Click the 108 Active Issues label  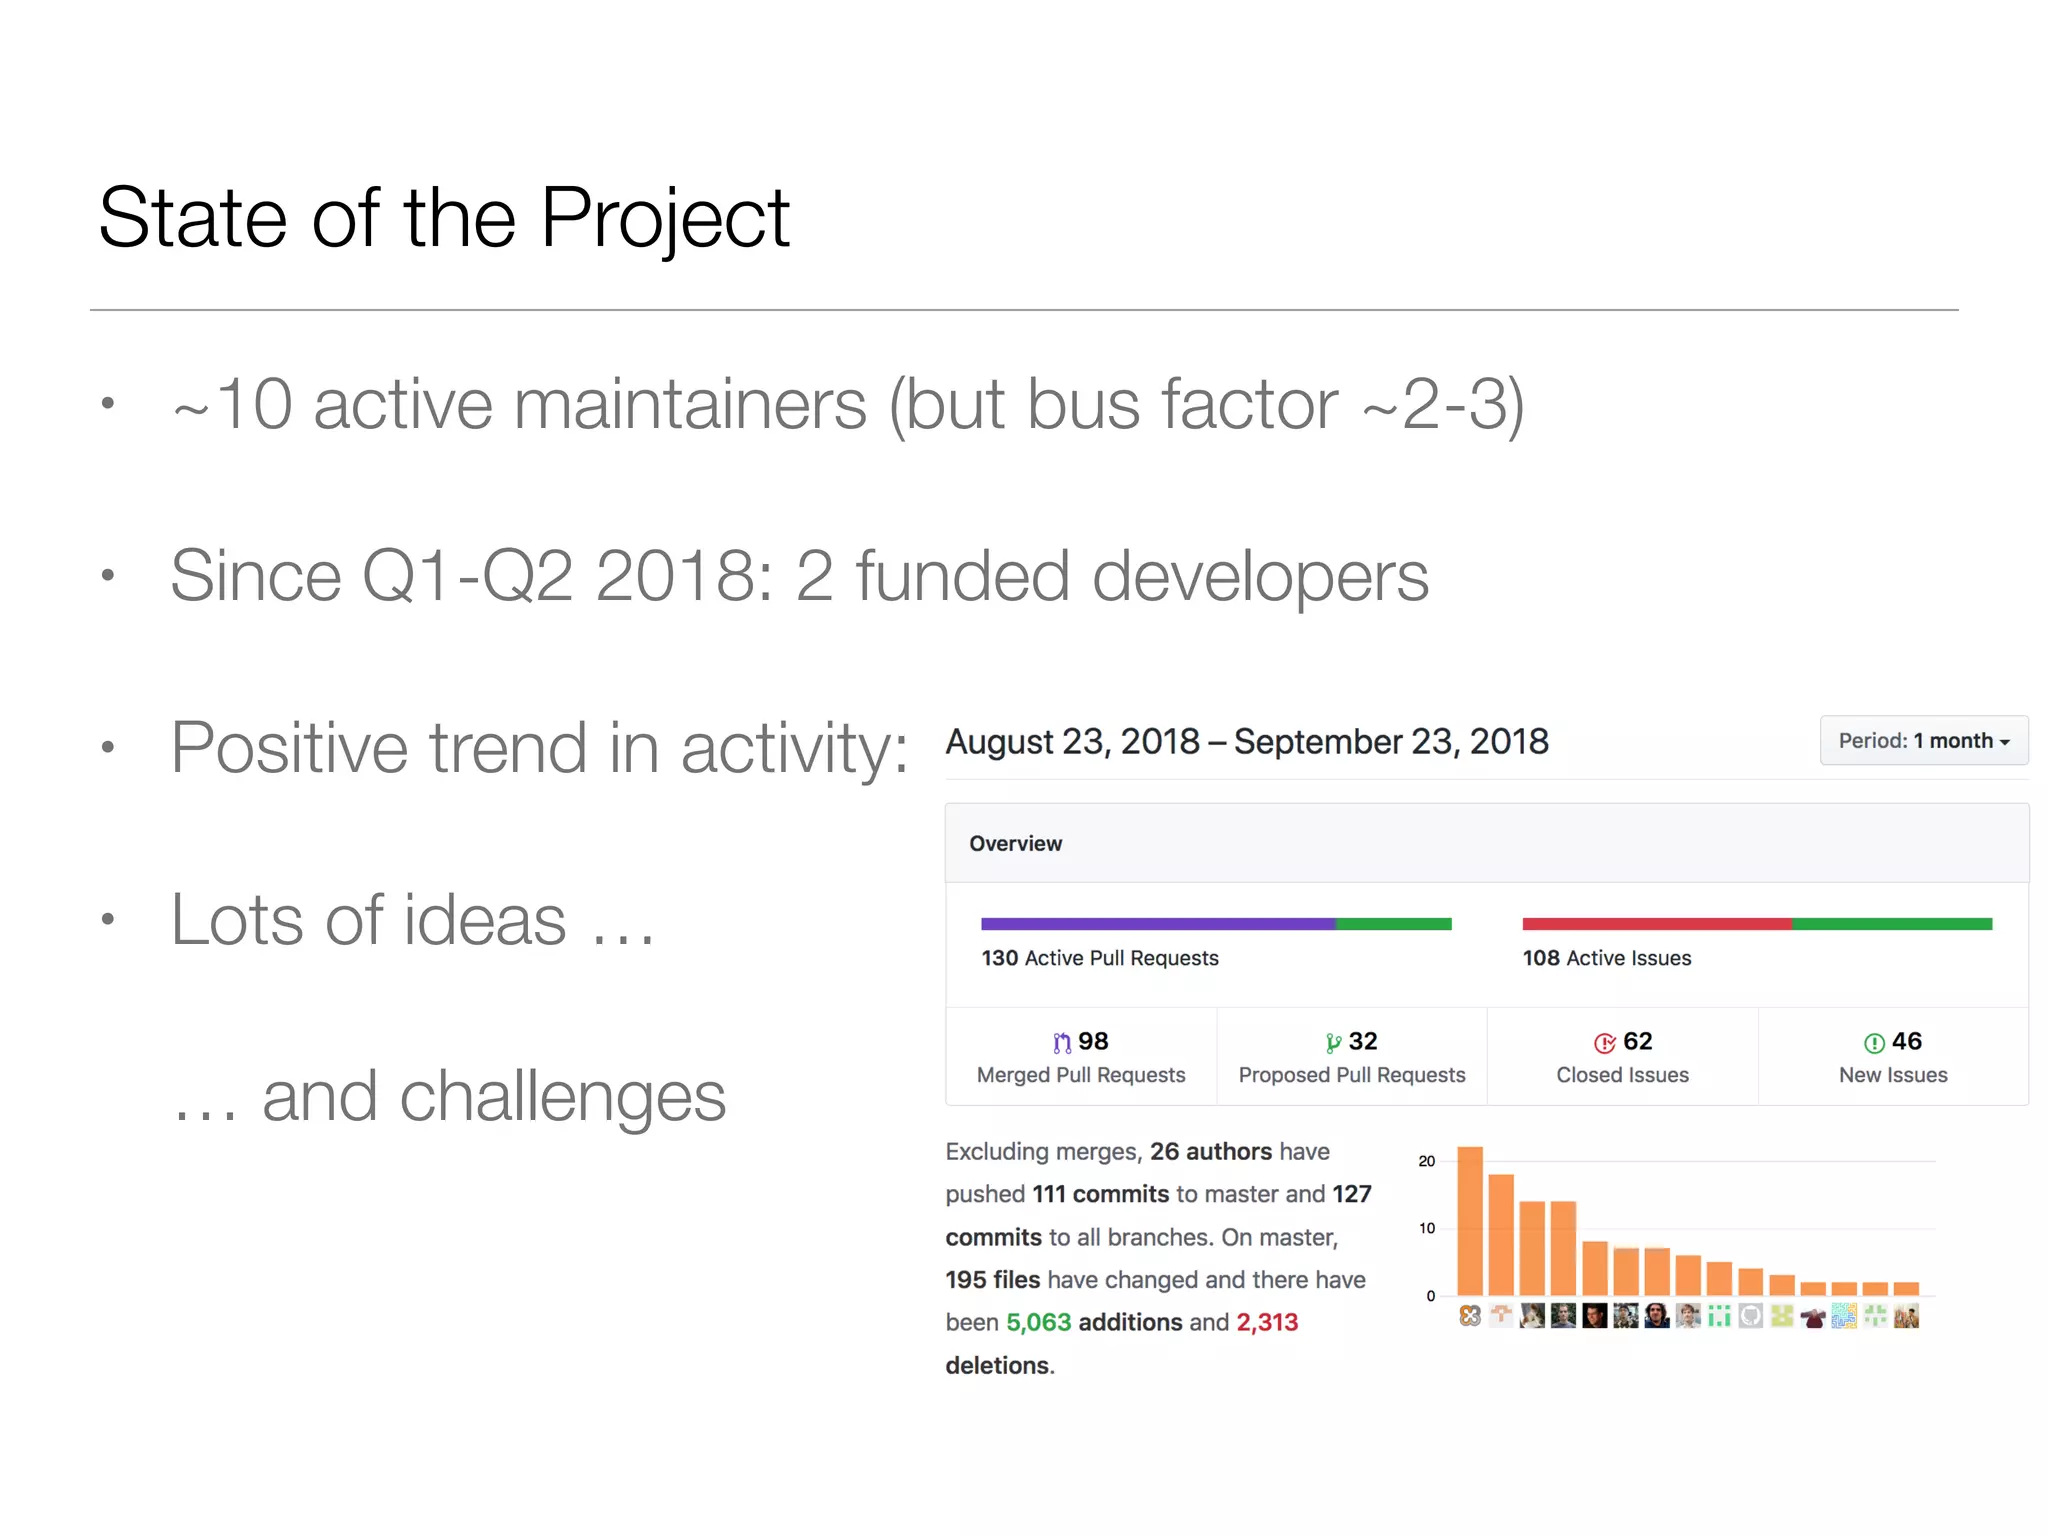coord(1607,958)
